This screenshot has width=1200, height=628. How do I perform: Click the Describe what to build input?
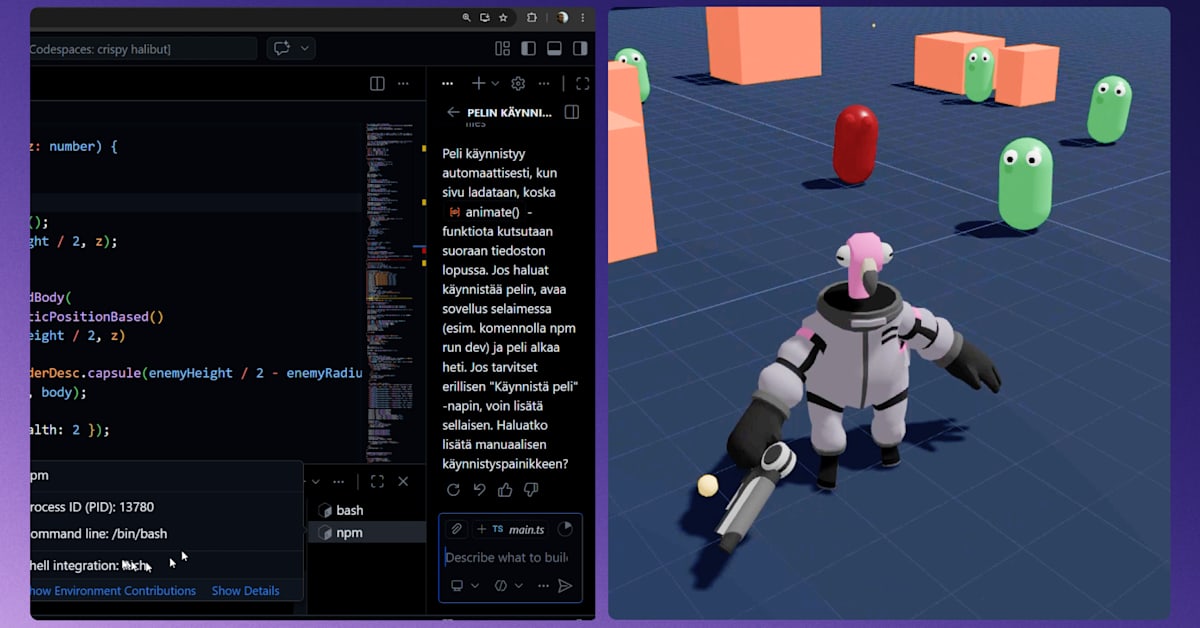coord(506,558)
